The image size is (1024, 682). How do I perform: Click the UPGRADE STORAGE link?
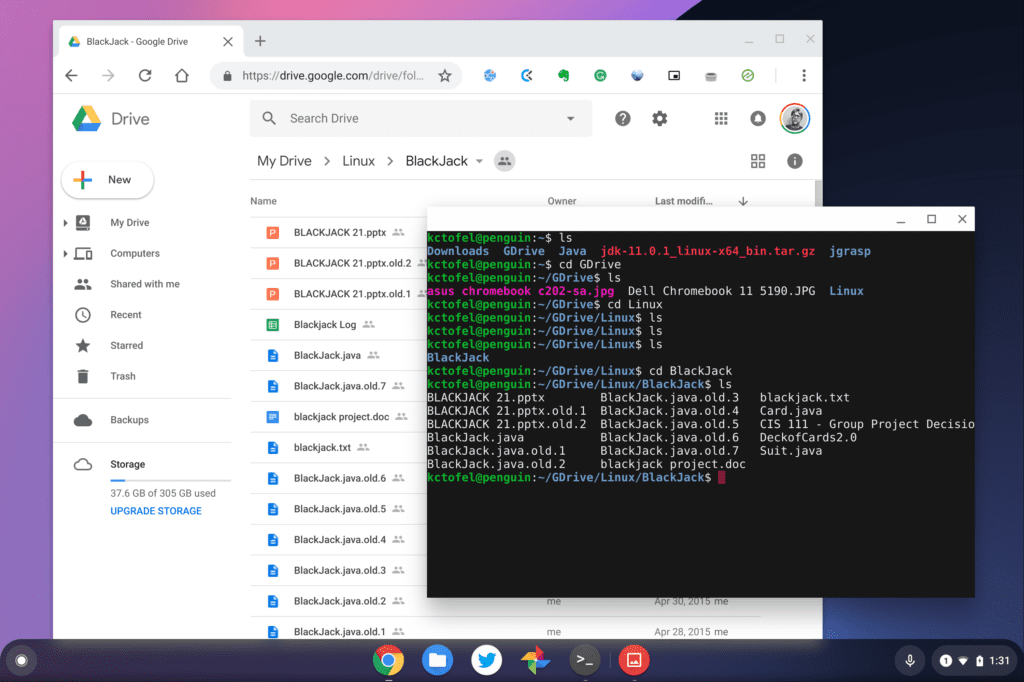tap(156, 511)
